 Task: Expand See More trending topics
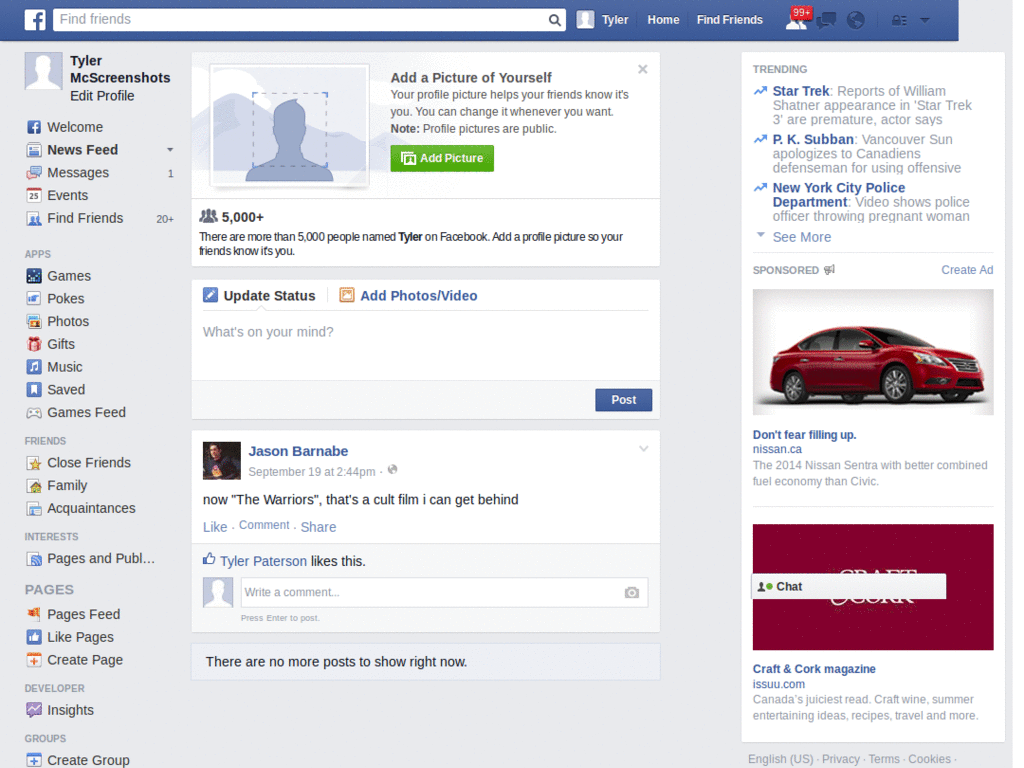802,237
